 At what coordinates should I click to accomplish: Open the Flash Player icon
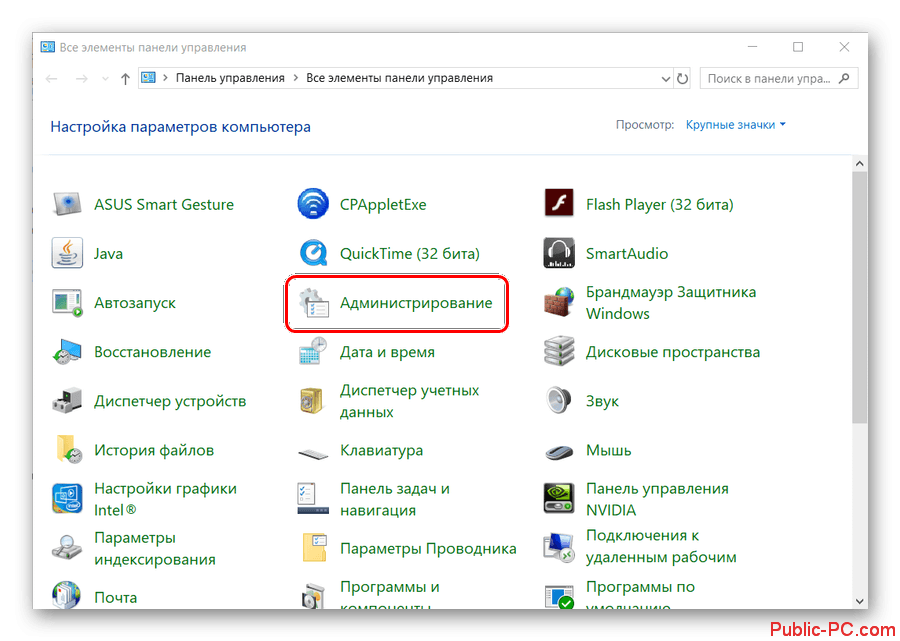pos(558,203)
